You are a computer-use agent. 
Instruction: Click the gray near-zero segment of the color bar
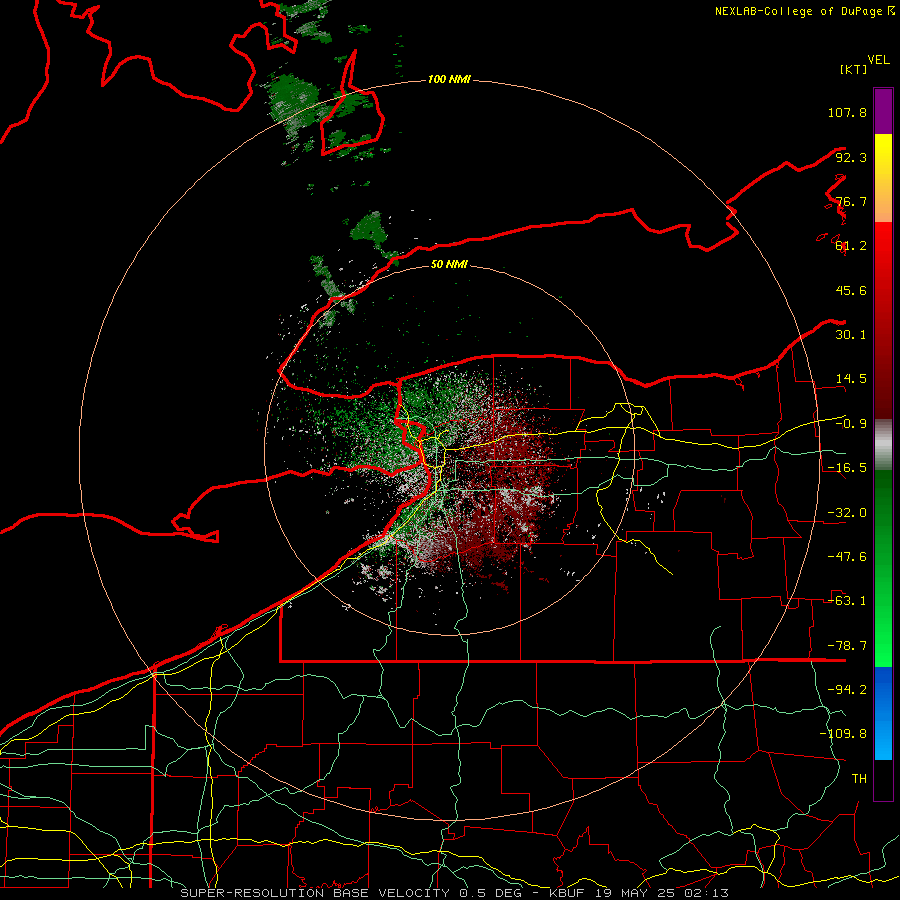click(x=883, y=445)
